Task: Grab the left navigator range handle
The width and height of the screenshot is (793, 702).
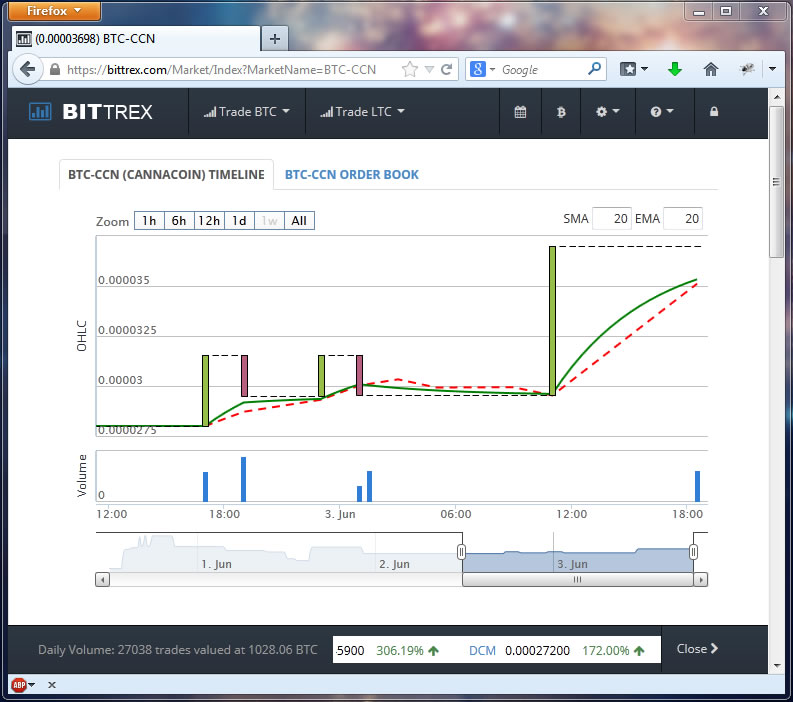Action: tap(461, 551)
